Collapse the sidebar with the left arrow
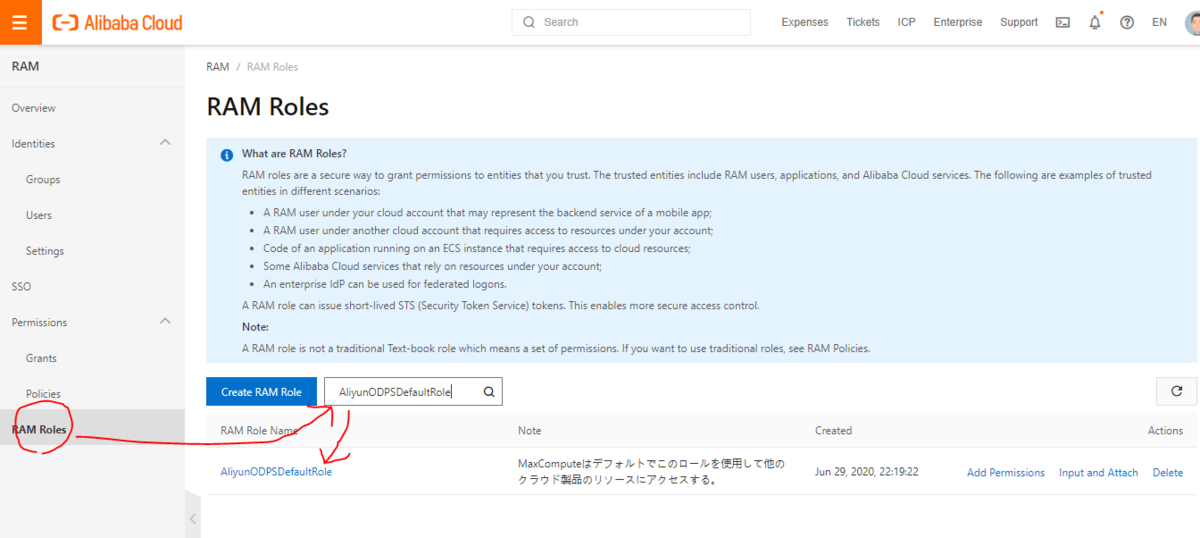This screenshot has height=538, width=1200. [193, 519]
